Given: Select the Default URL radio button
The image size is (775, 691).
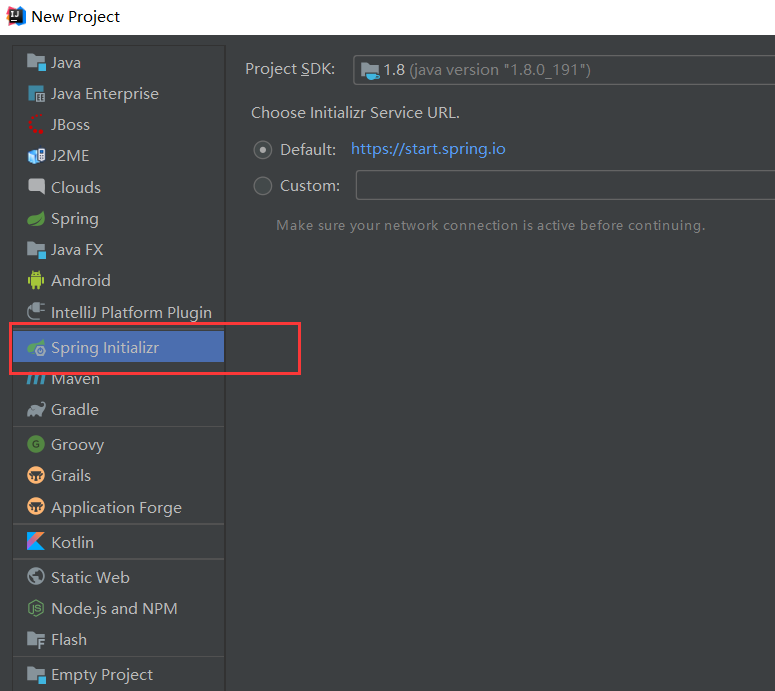Looking at the screenshot, I should pos(262,150).
